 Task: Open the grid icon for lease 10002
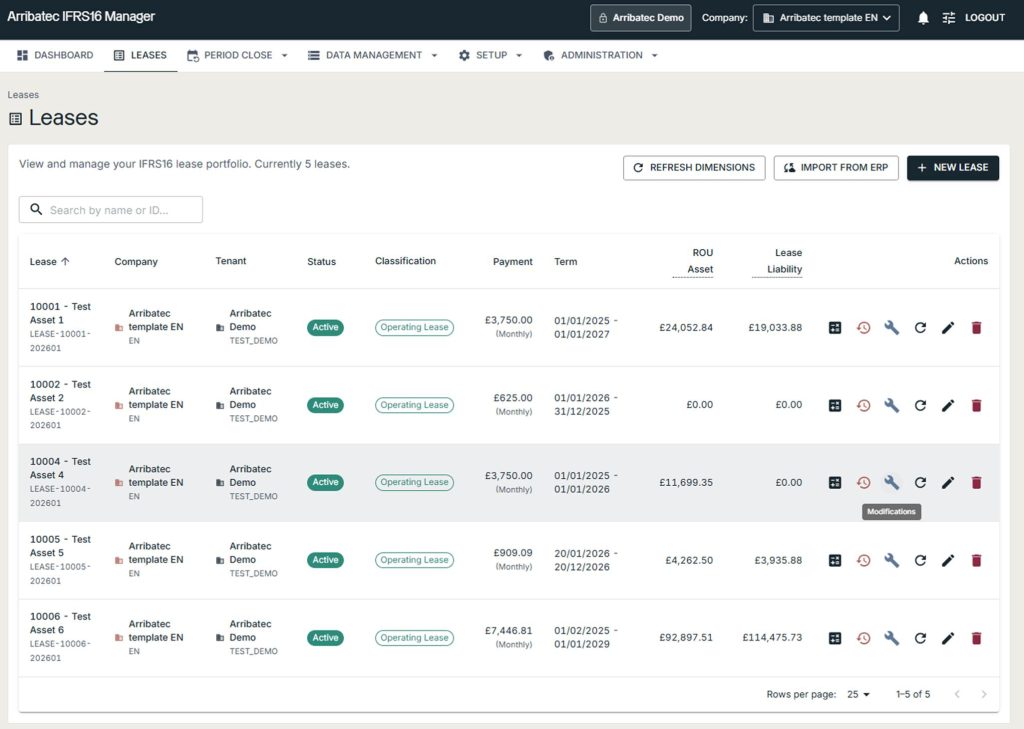coord(835,406)
